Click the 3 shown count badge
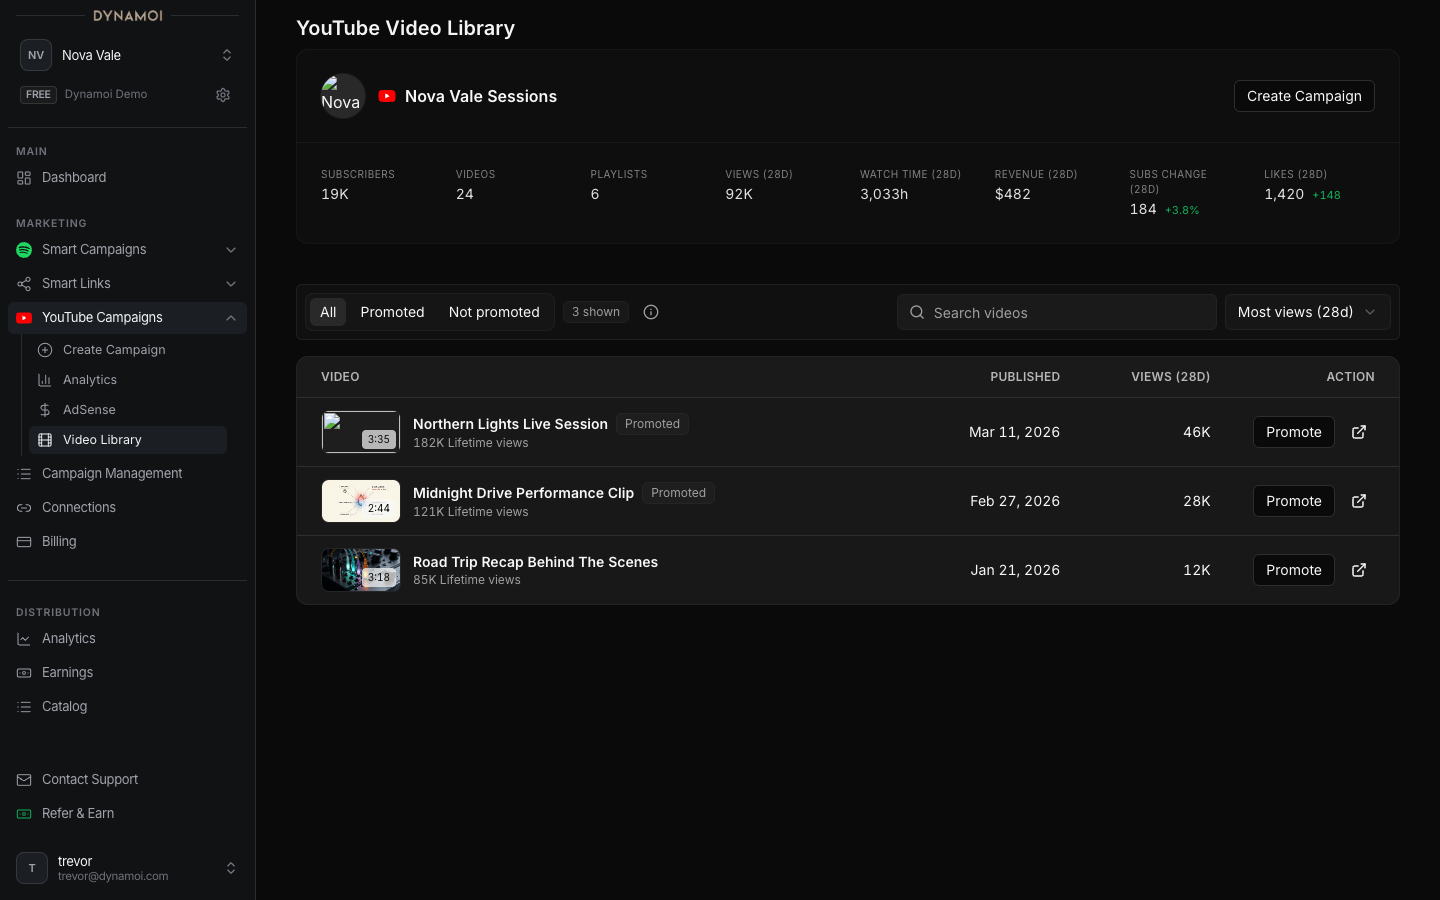 (x=596, y=312)
